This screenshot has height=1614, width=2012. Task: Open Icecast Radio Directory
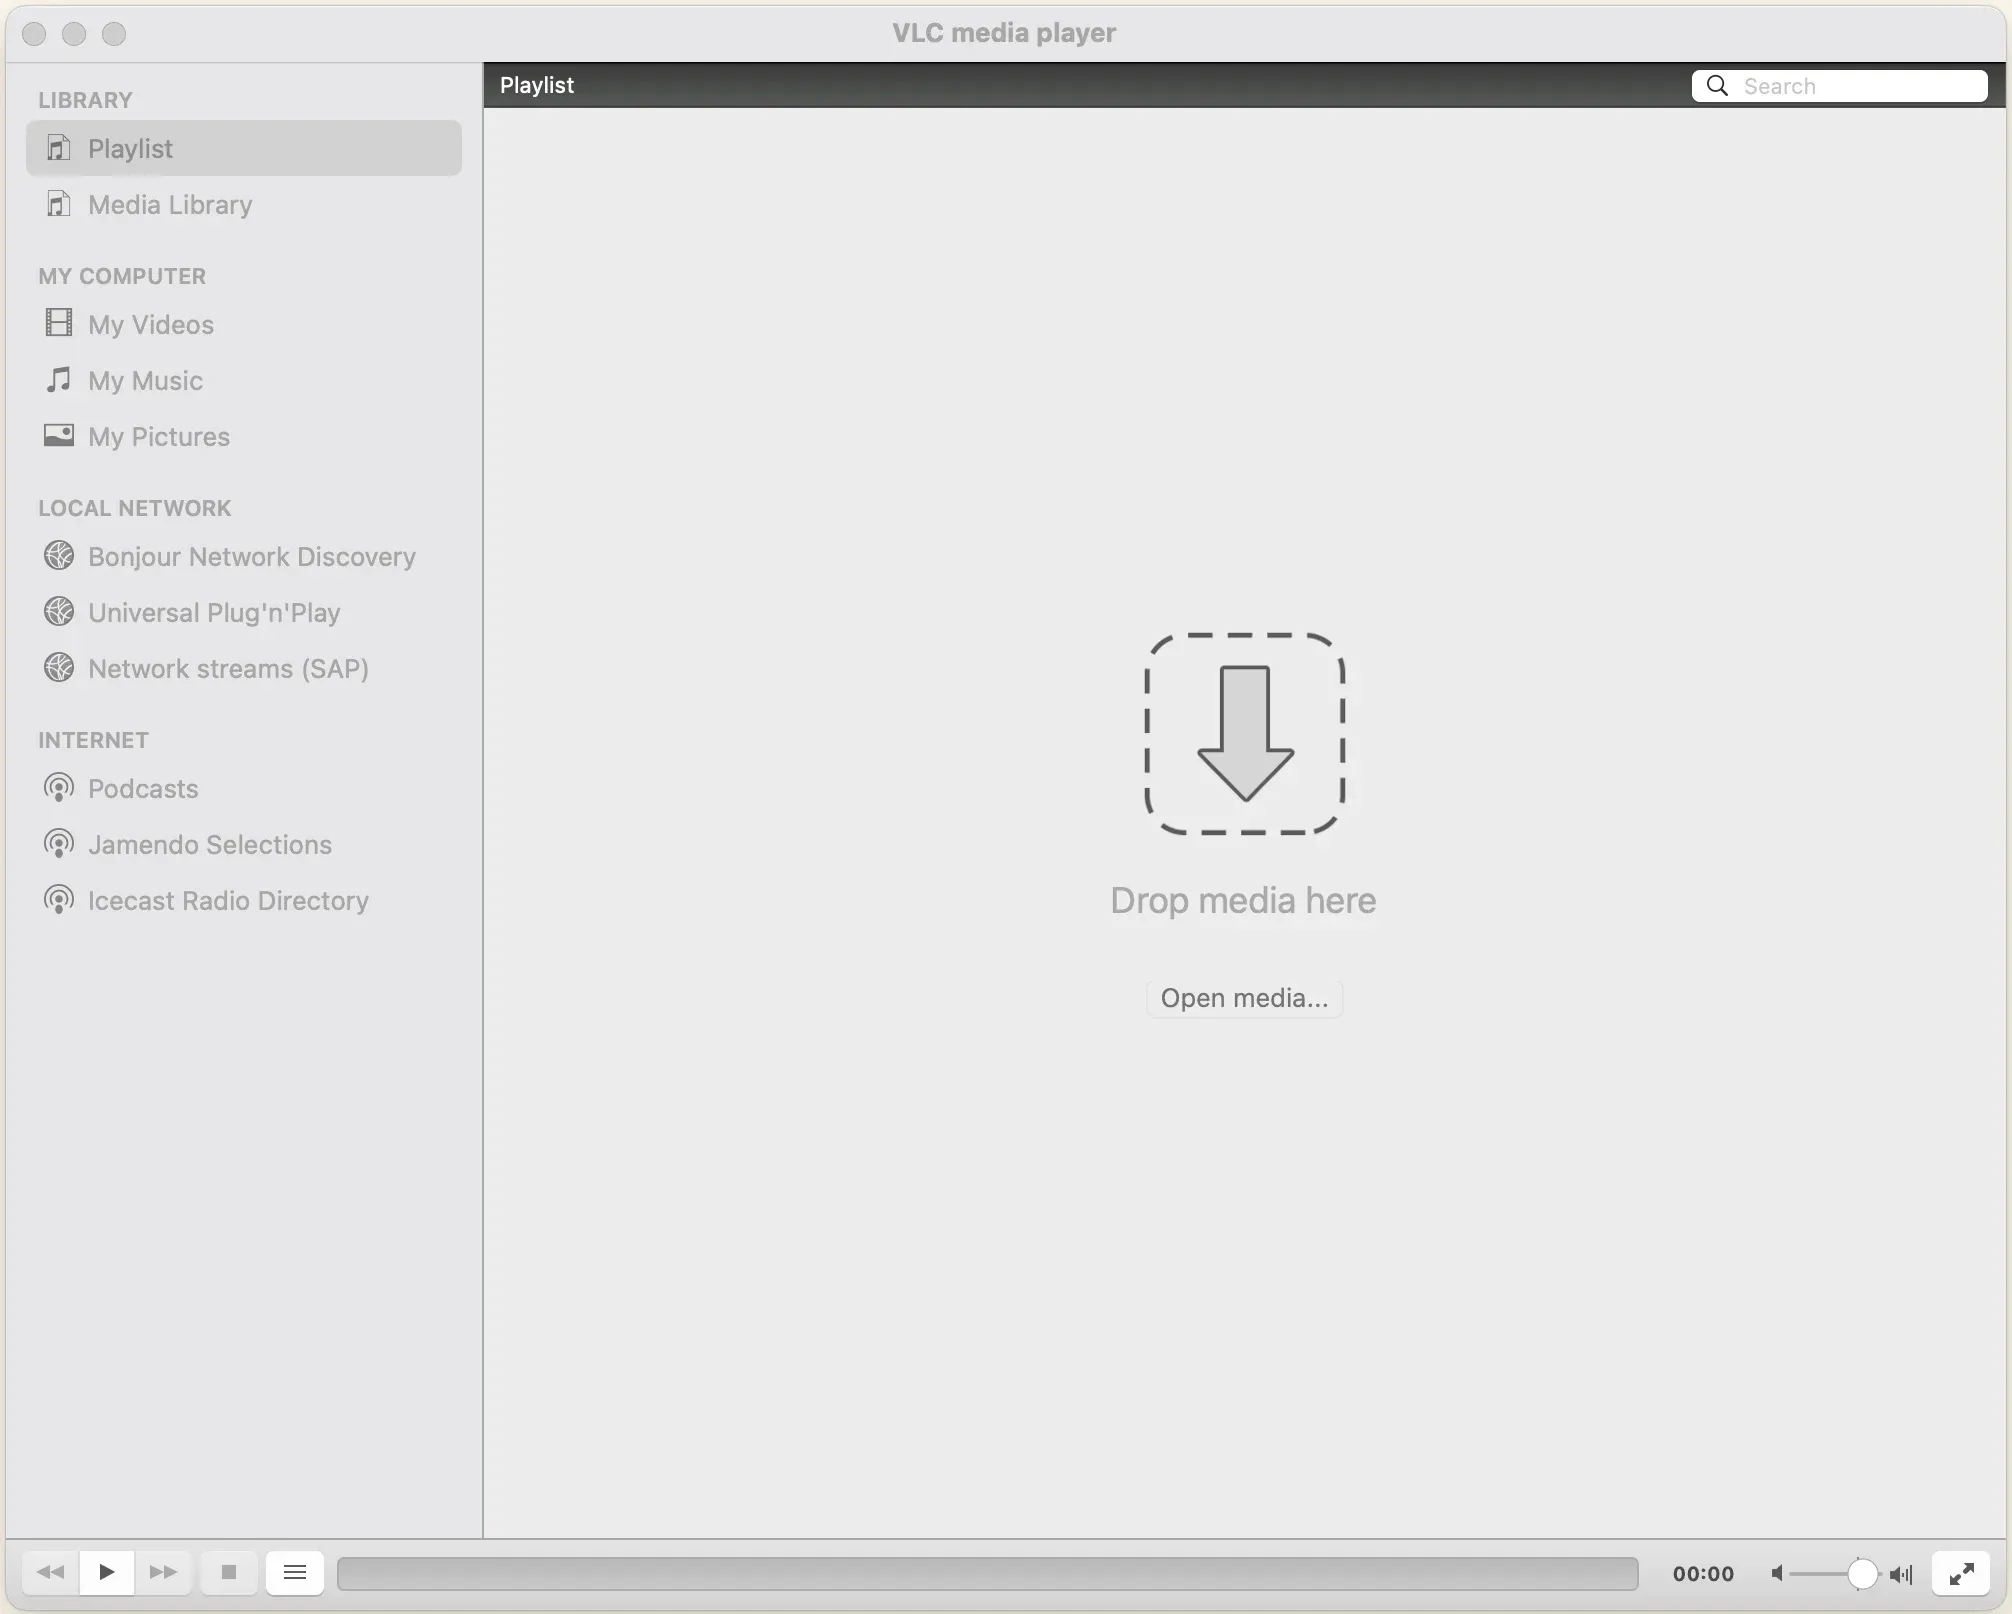tap(243, 900)
